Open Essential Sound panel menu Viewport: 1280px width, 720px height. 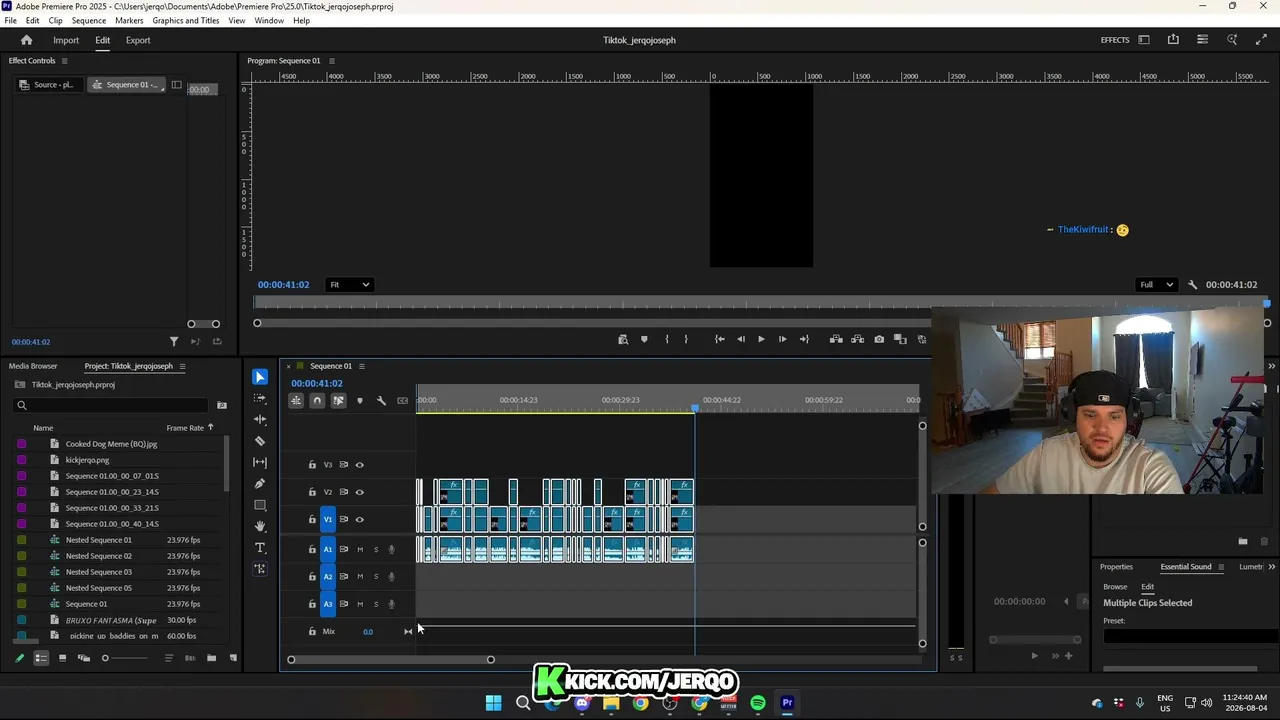(1220, 567)
